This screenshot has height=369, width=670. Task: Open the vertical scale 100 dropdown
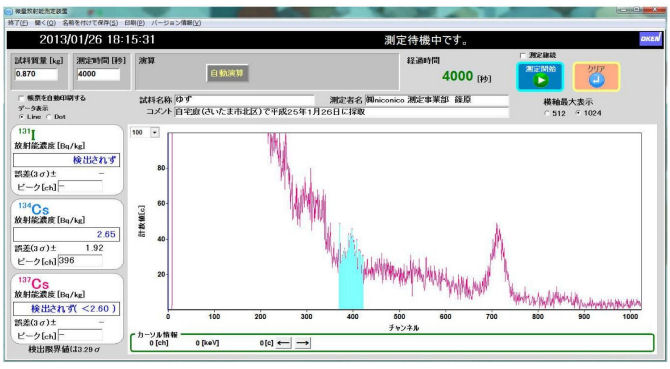(155, 132)
